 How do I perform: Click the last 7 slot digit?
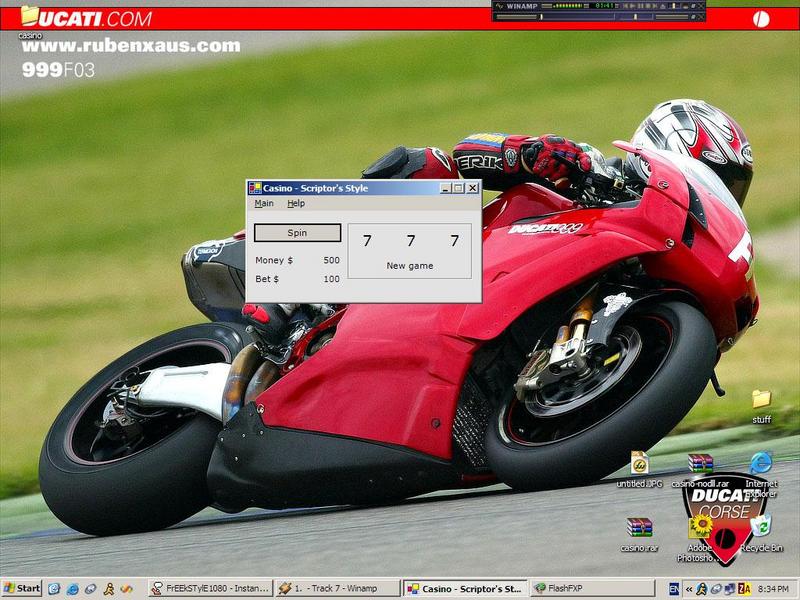pos(455,240)
